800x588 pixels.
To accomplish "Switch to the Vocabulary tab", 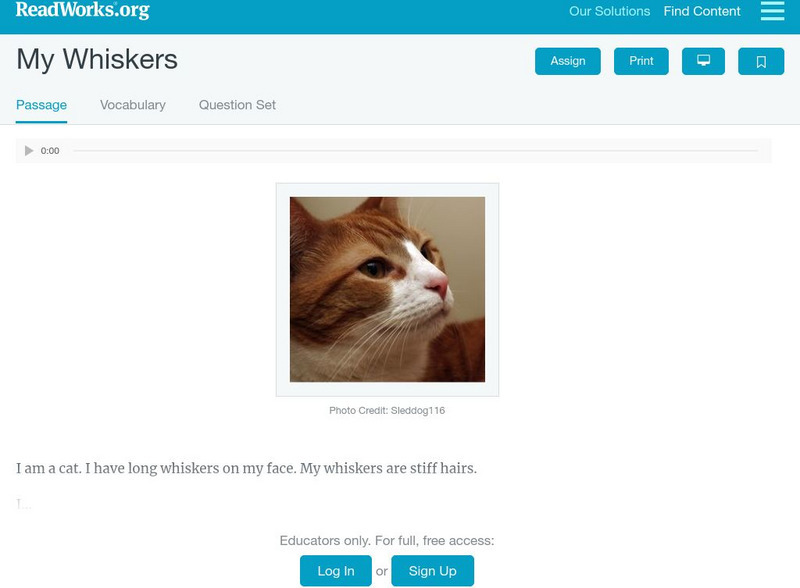I will [133, 105].
